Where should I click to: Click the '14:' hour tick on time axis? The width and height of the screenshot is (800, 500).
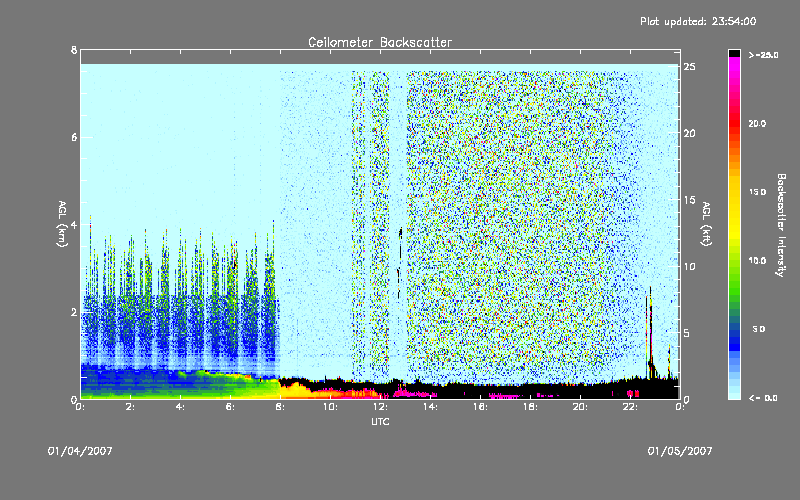(430, 407)
